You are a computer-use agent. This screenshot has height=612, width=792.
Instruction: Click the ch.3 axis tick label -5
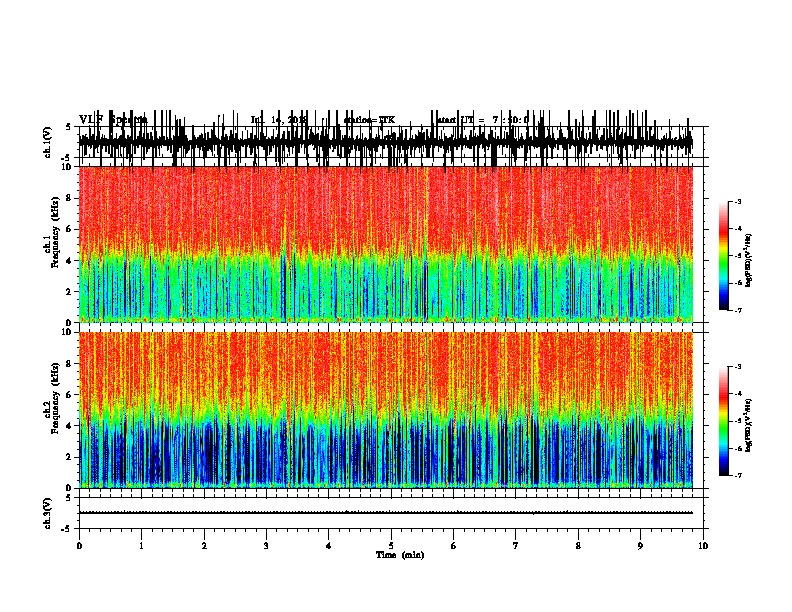(68, 529)
